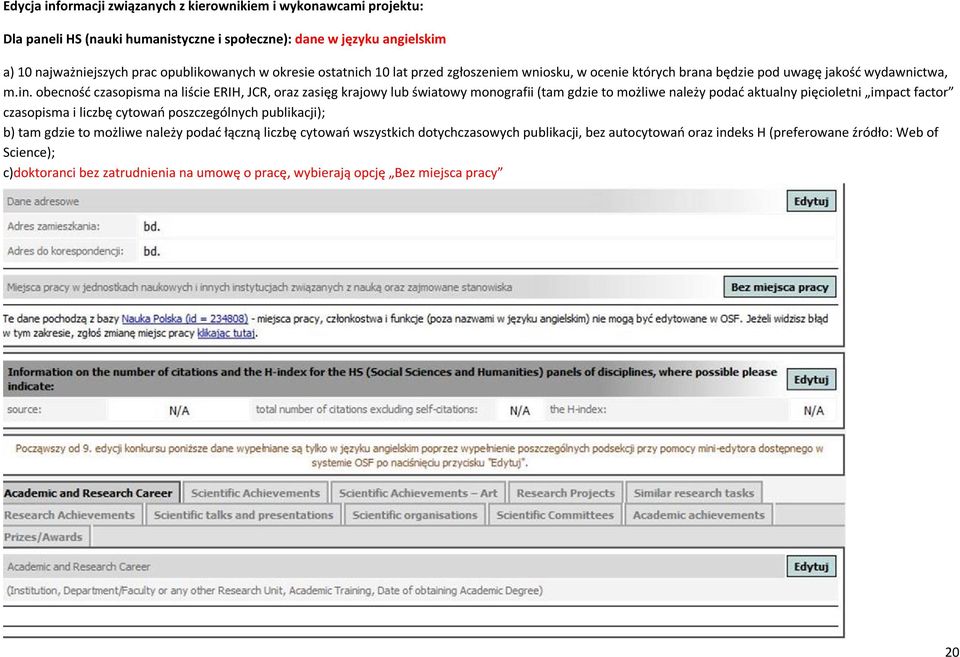The image size is (960, 657).
Task: Edit the citations and H-index information
Action: point(811,380)
